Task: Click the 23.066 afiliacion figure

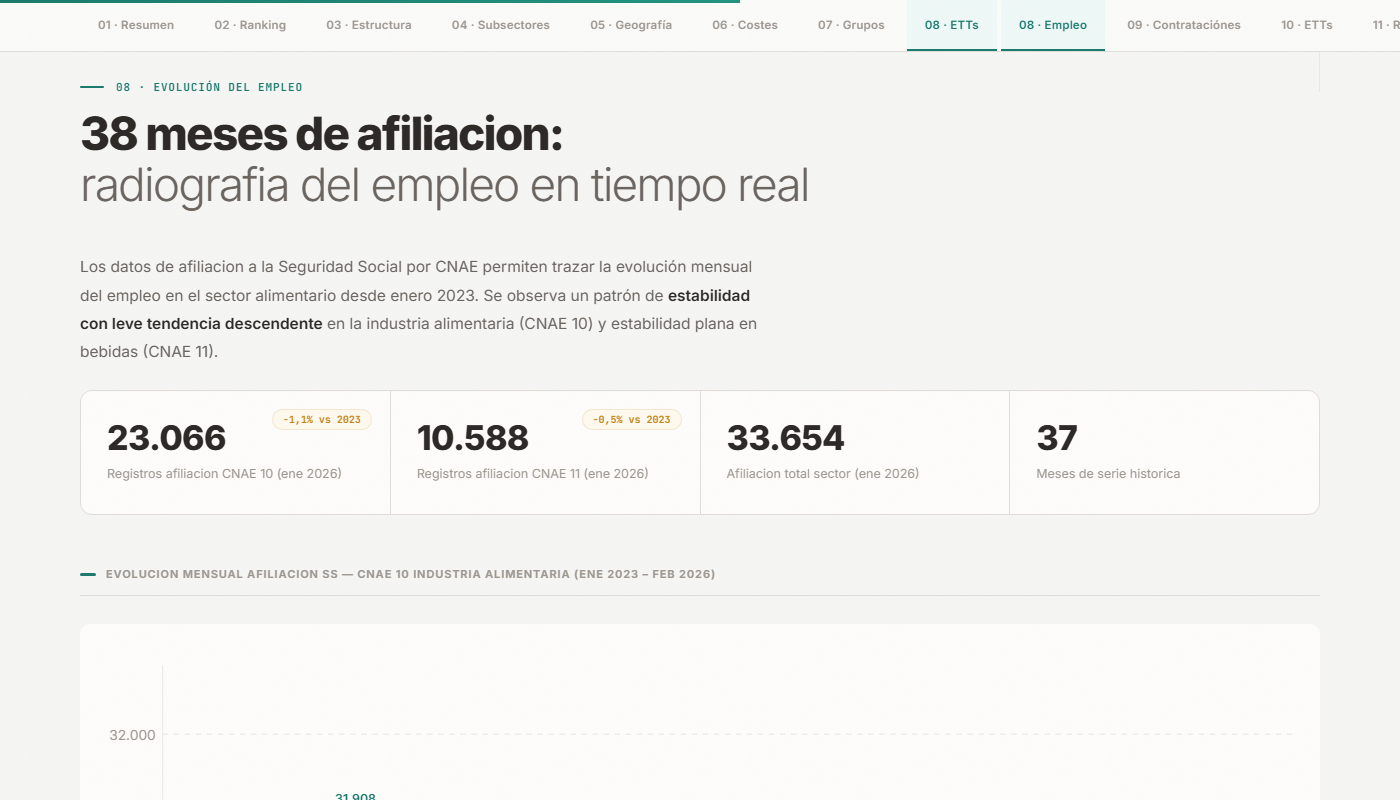Action: point(167,438)
